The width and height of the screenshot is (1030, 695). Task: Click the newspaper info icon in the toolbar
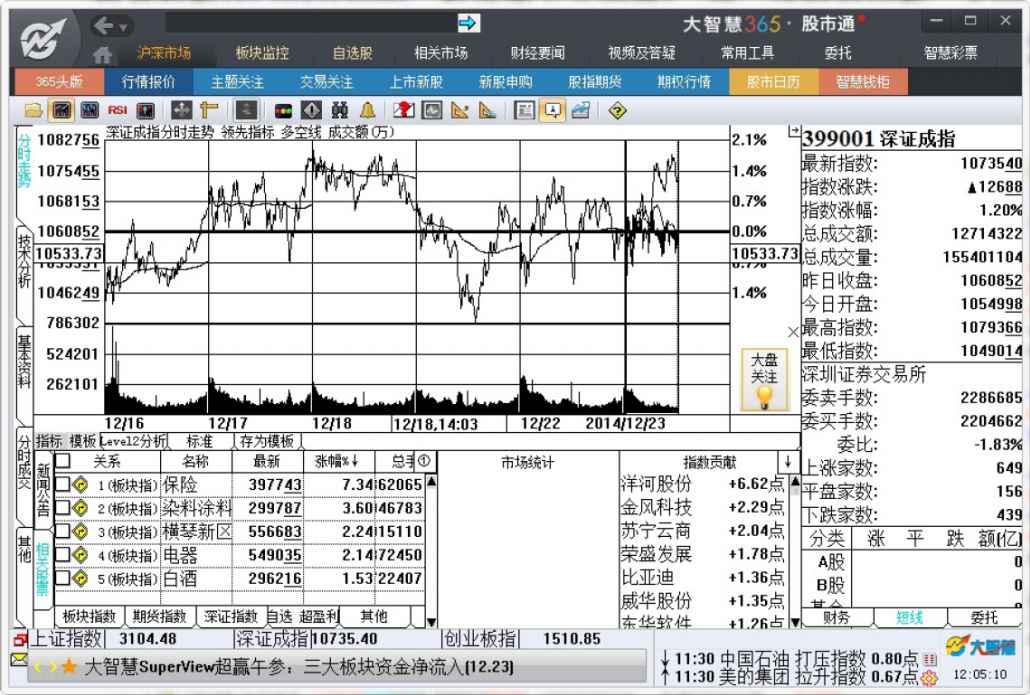point(524,110)
